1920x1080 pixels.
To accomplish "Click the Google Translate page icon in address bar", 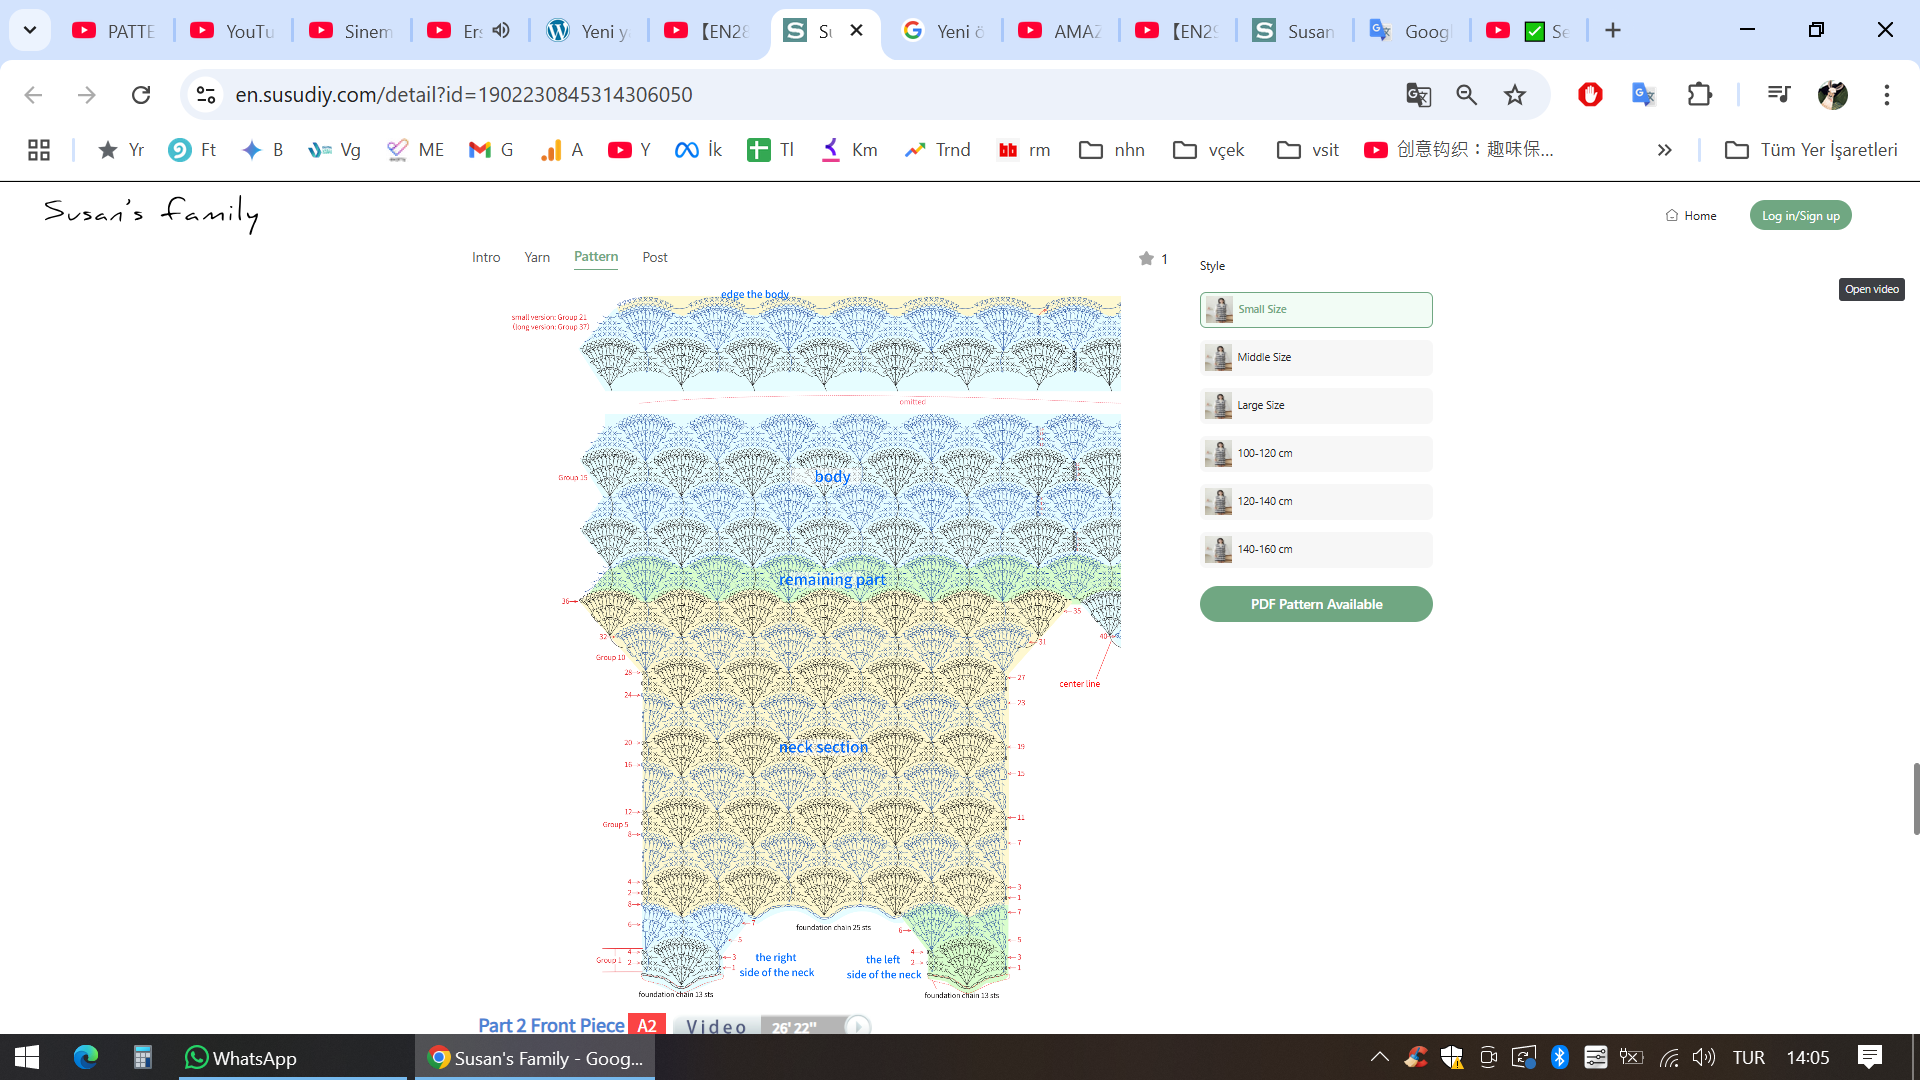I will click(1418, 95).
